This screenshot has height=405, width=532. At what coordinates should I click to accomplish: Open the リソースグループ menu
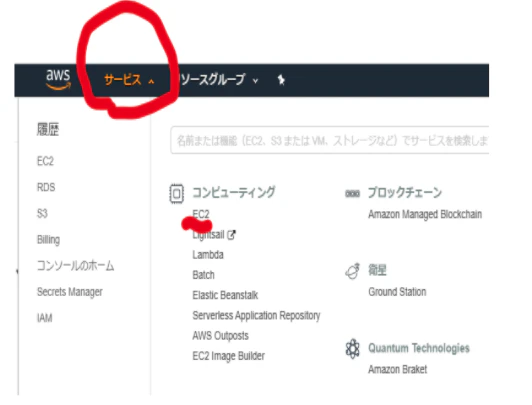point(213,80)
